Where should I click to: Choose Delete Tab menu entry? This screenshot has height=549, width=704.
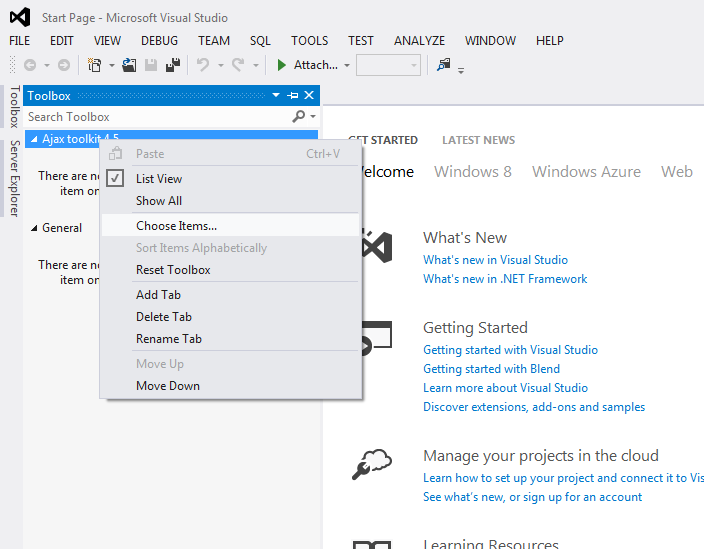pos(230,316)
